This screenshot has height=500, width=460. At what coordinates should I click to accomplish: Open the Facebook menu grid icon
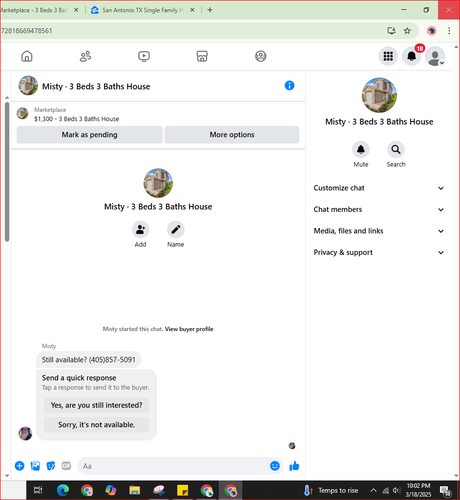pyautogui.click(x=388, y=56)
